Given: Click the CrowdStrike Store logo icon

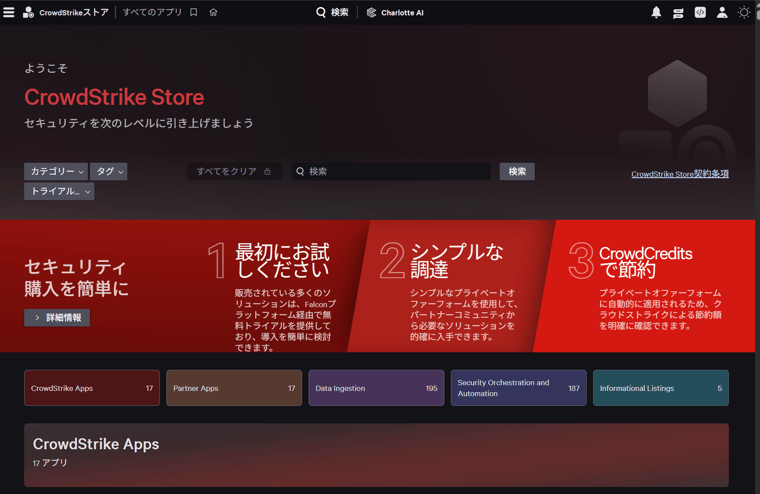Looking at the screenshot, I should click(28, 12).
